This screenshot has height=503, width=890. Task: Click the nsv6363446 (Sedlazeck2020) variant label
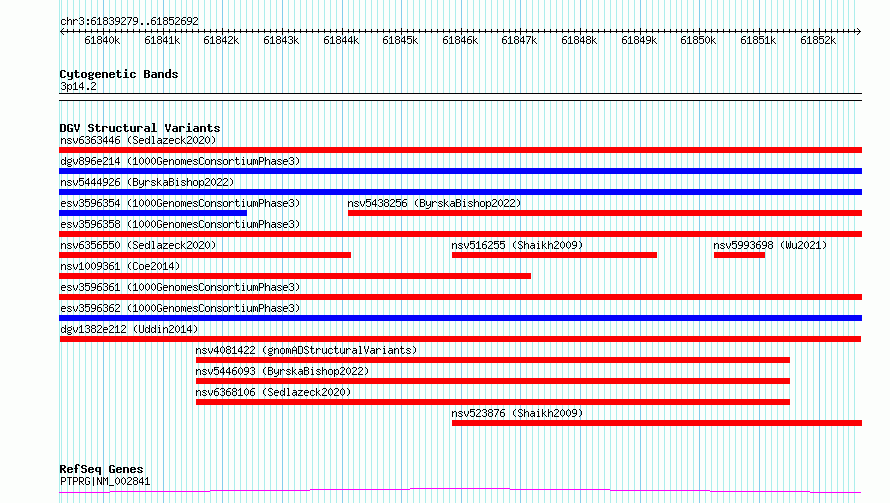138,140
